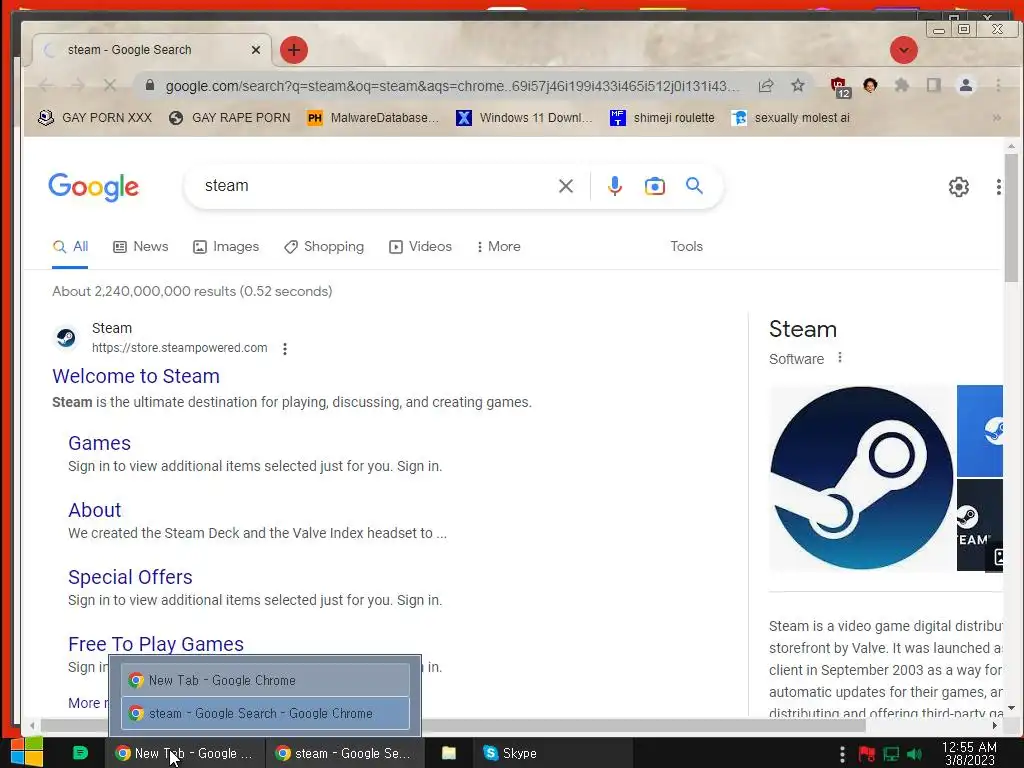Switch to steam - Google Se... taskbar button
1024x768 pixels.
pos(344,753)
